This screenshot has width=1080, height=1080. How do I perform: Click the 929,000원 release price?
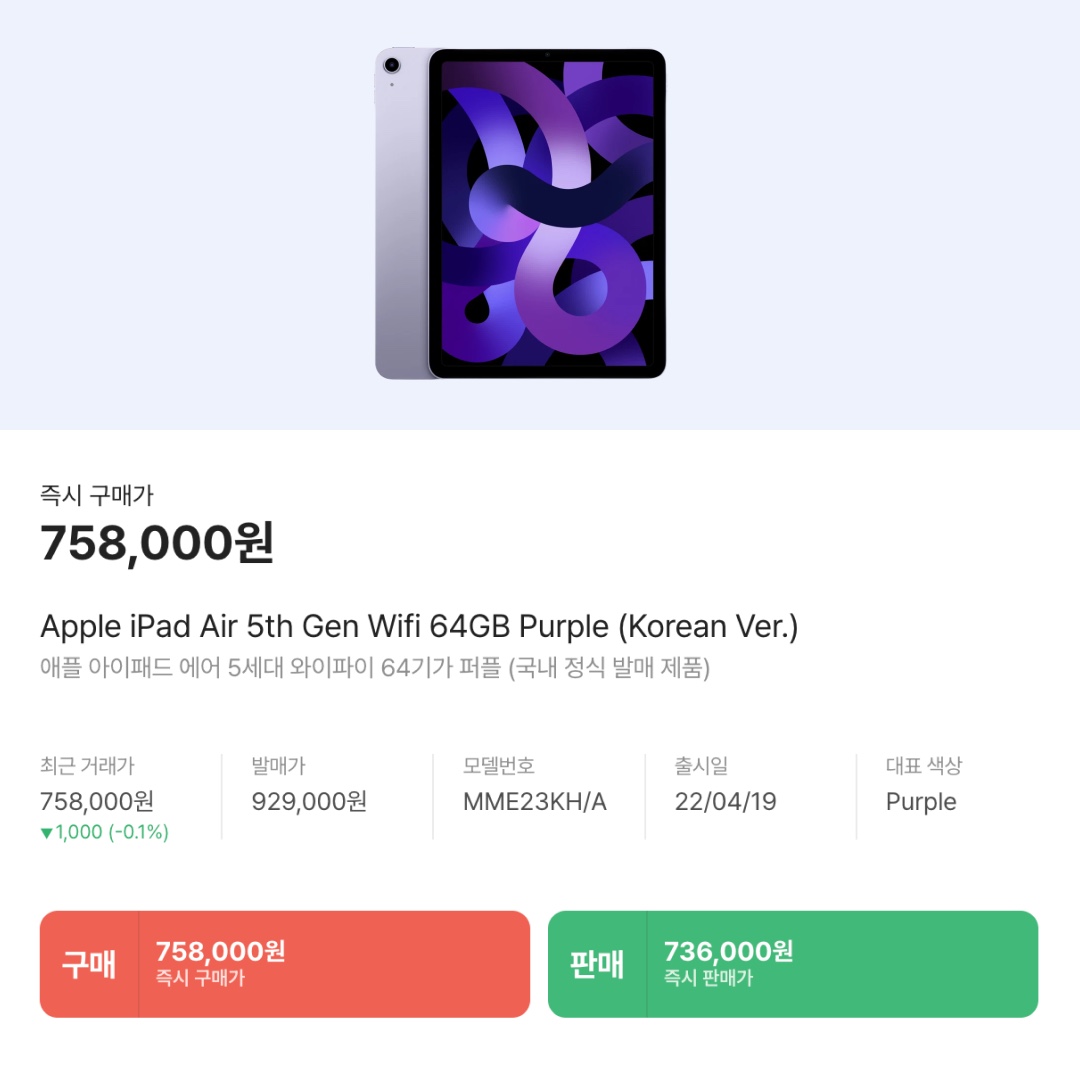[x=309, y=802]
